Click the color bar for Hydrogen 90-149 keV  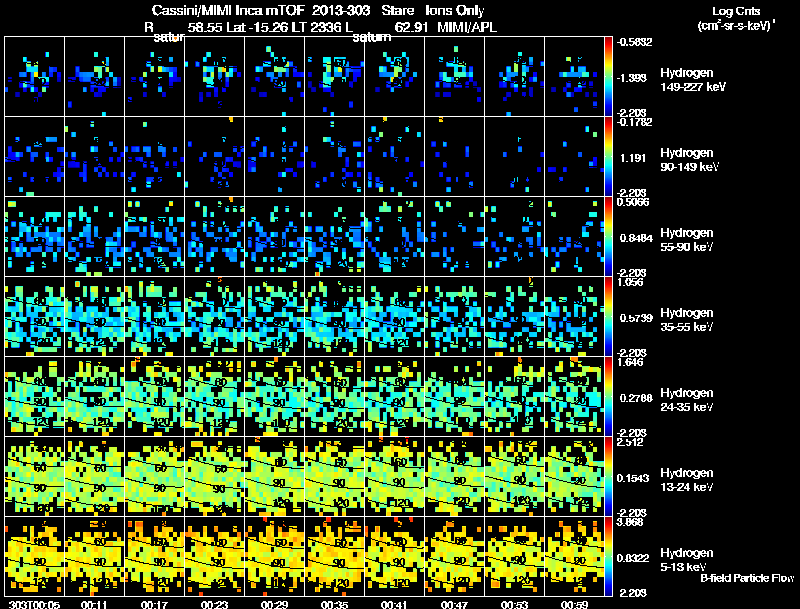pyautogui.click(x=609, y=157)
